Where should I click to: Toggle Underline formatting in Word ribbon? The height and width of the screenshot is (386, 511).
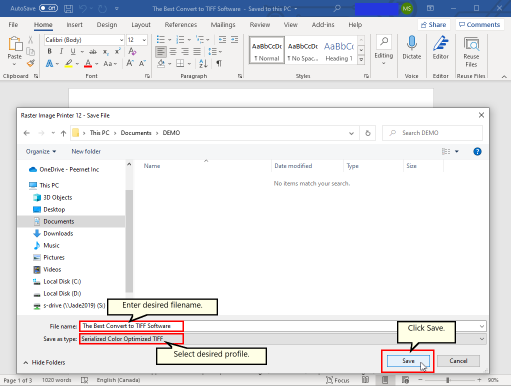(73, 51)
